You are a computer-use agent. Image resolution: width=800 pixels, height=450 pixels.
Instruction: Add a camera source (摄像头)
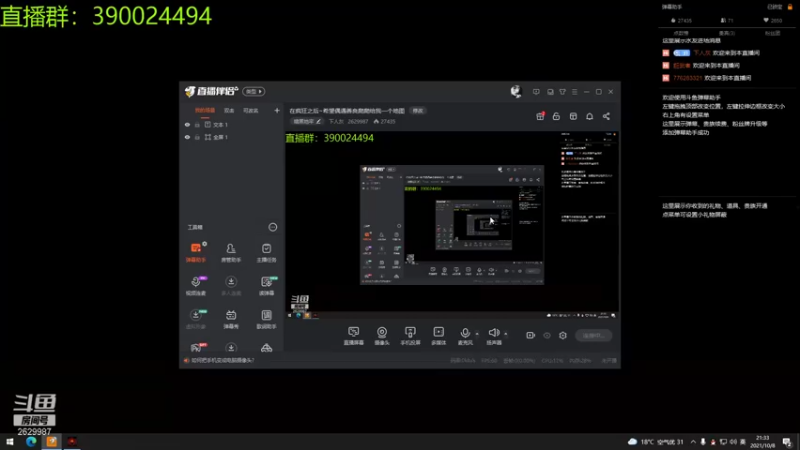point(382,336)
